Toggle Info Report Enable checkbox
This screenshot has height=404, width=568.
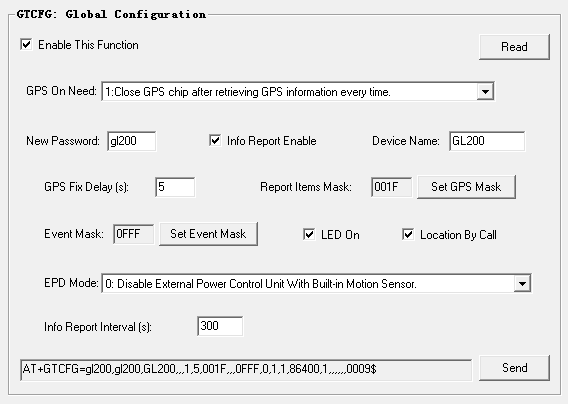point(215,141)
